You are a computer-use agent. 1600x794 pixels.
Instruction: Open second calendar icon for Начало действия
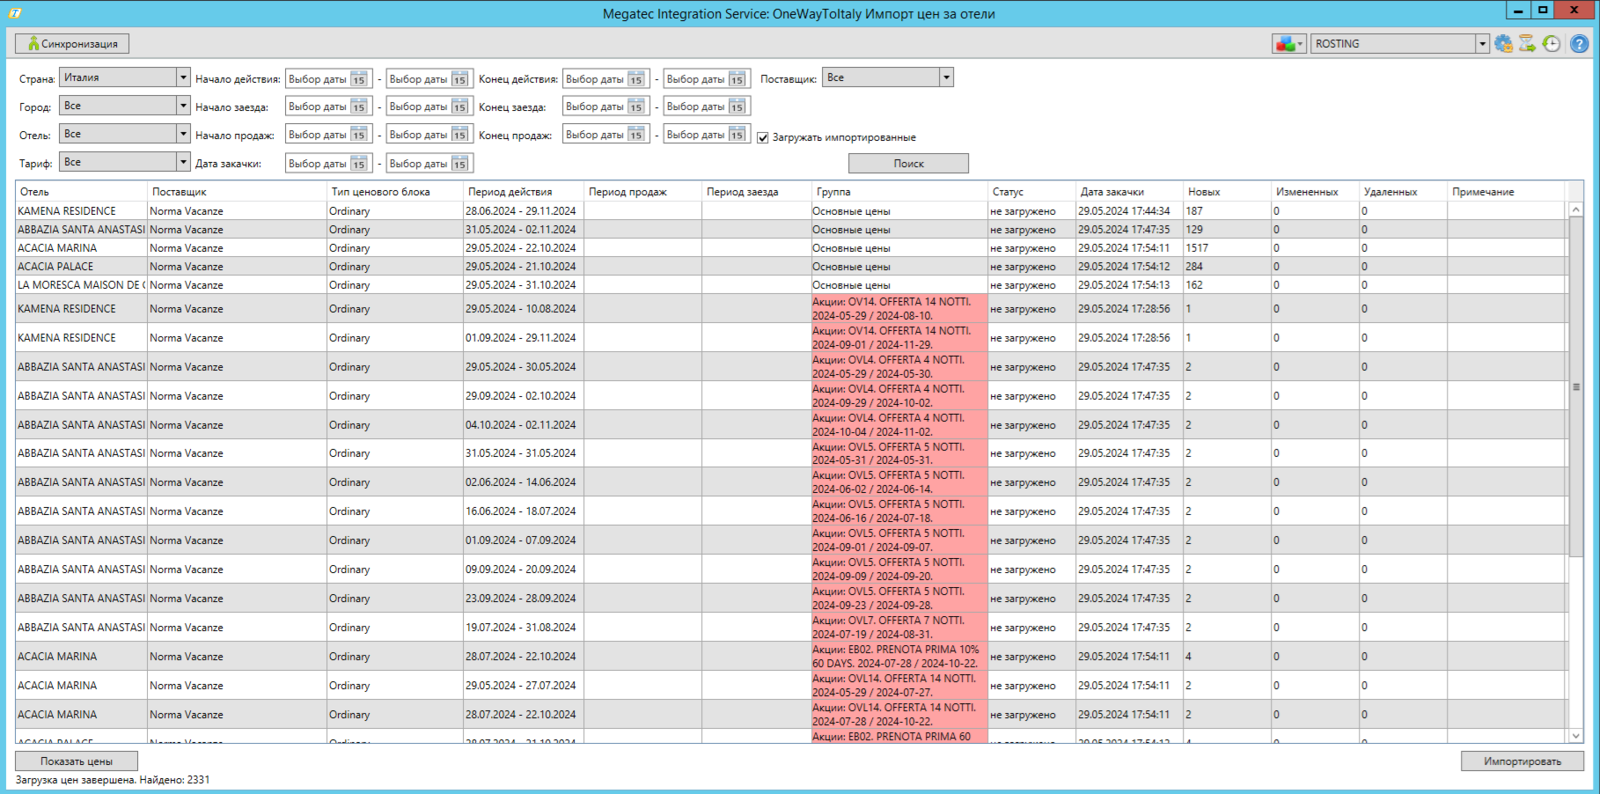coord(460,79)
